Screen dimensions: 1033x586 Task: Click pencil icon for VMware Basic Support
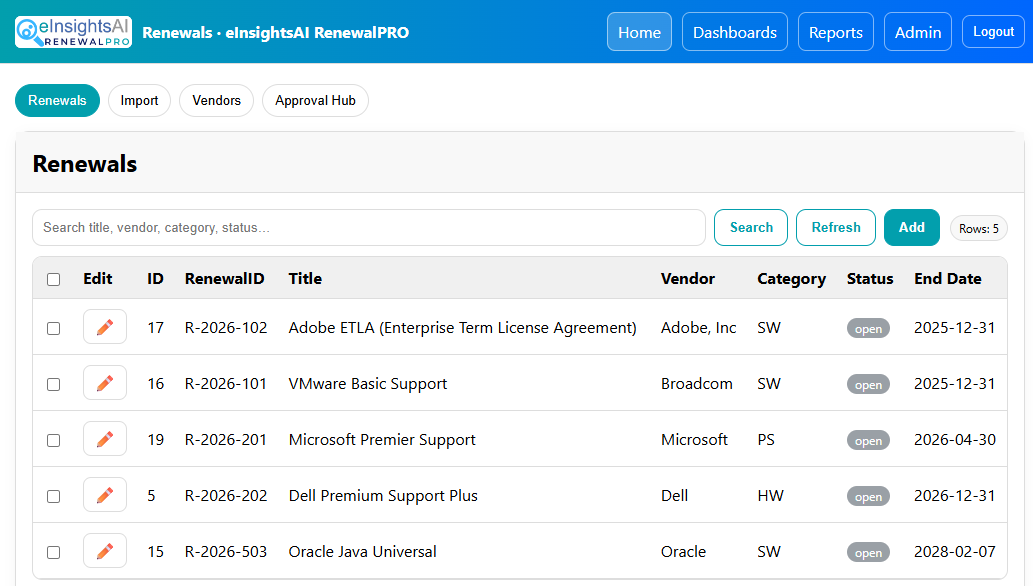[x=105, y=383]
